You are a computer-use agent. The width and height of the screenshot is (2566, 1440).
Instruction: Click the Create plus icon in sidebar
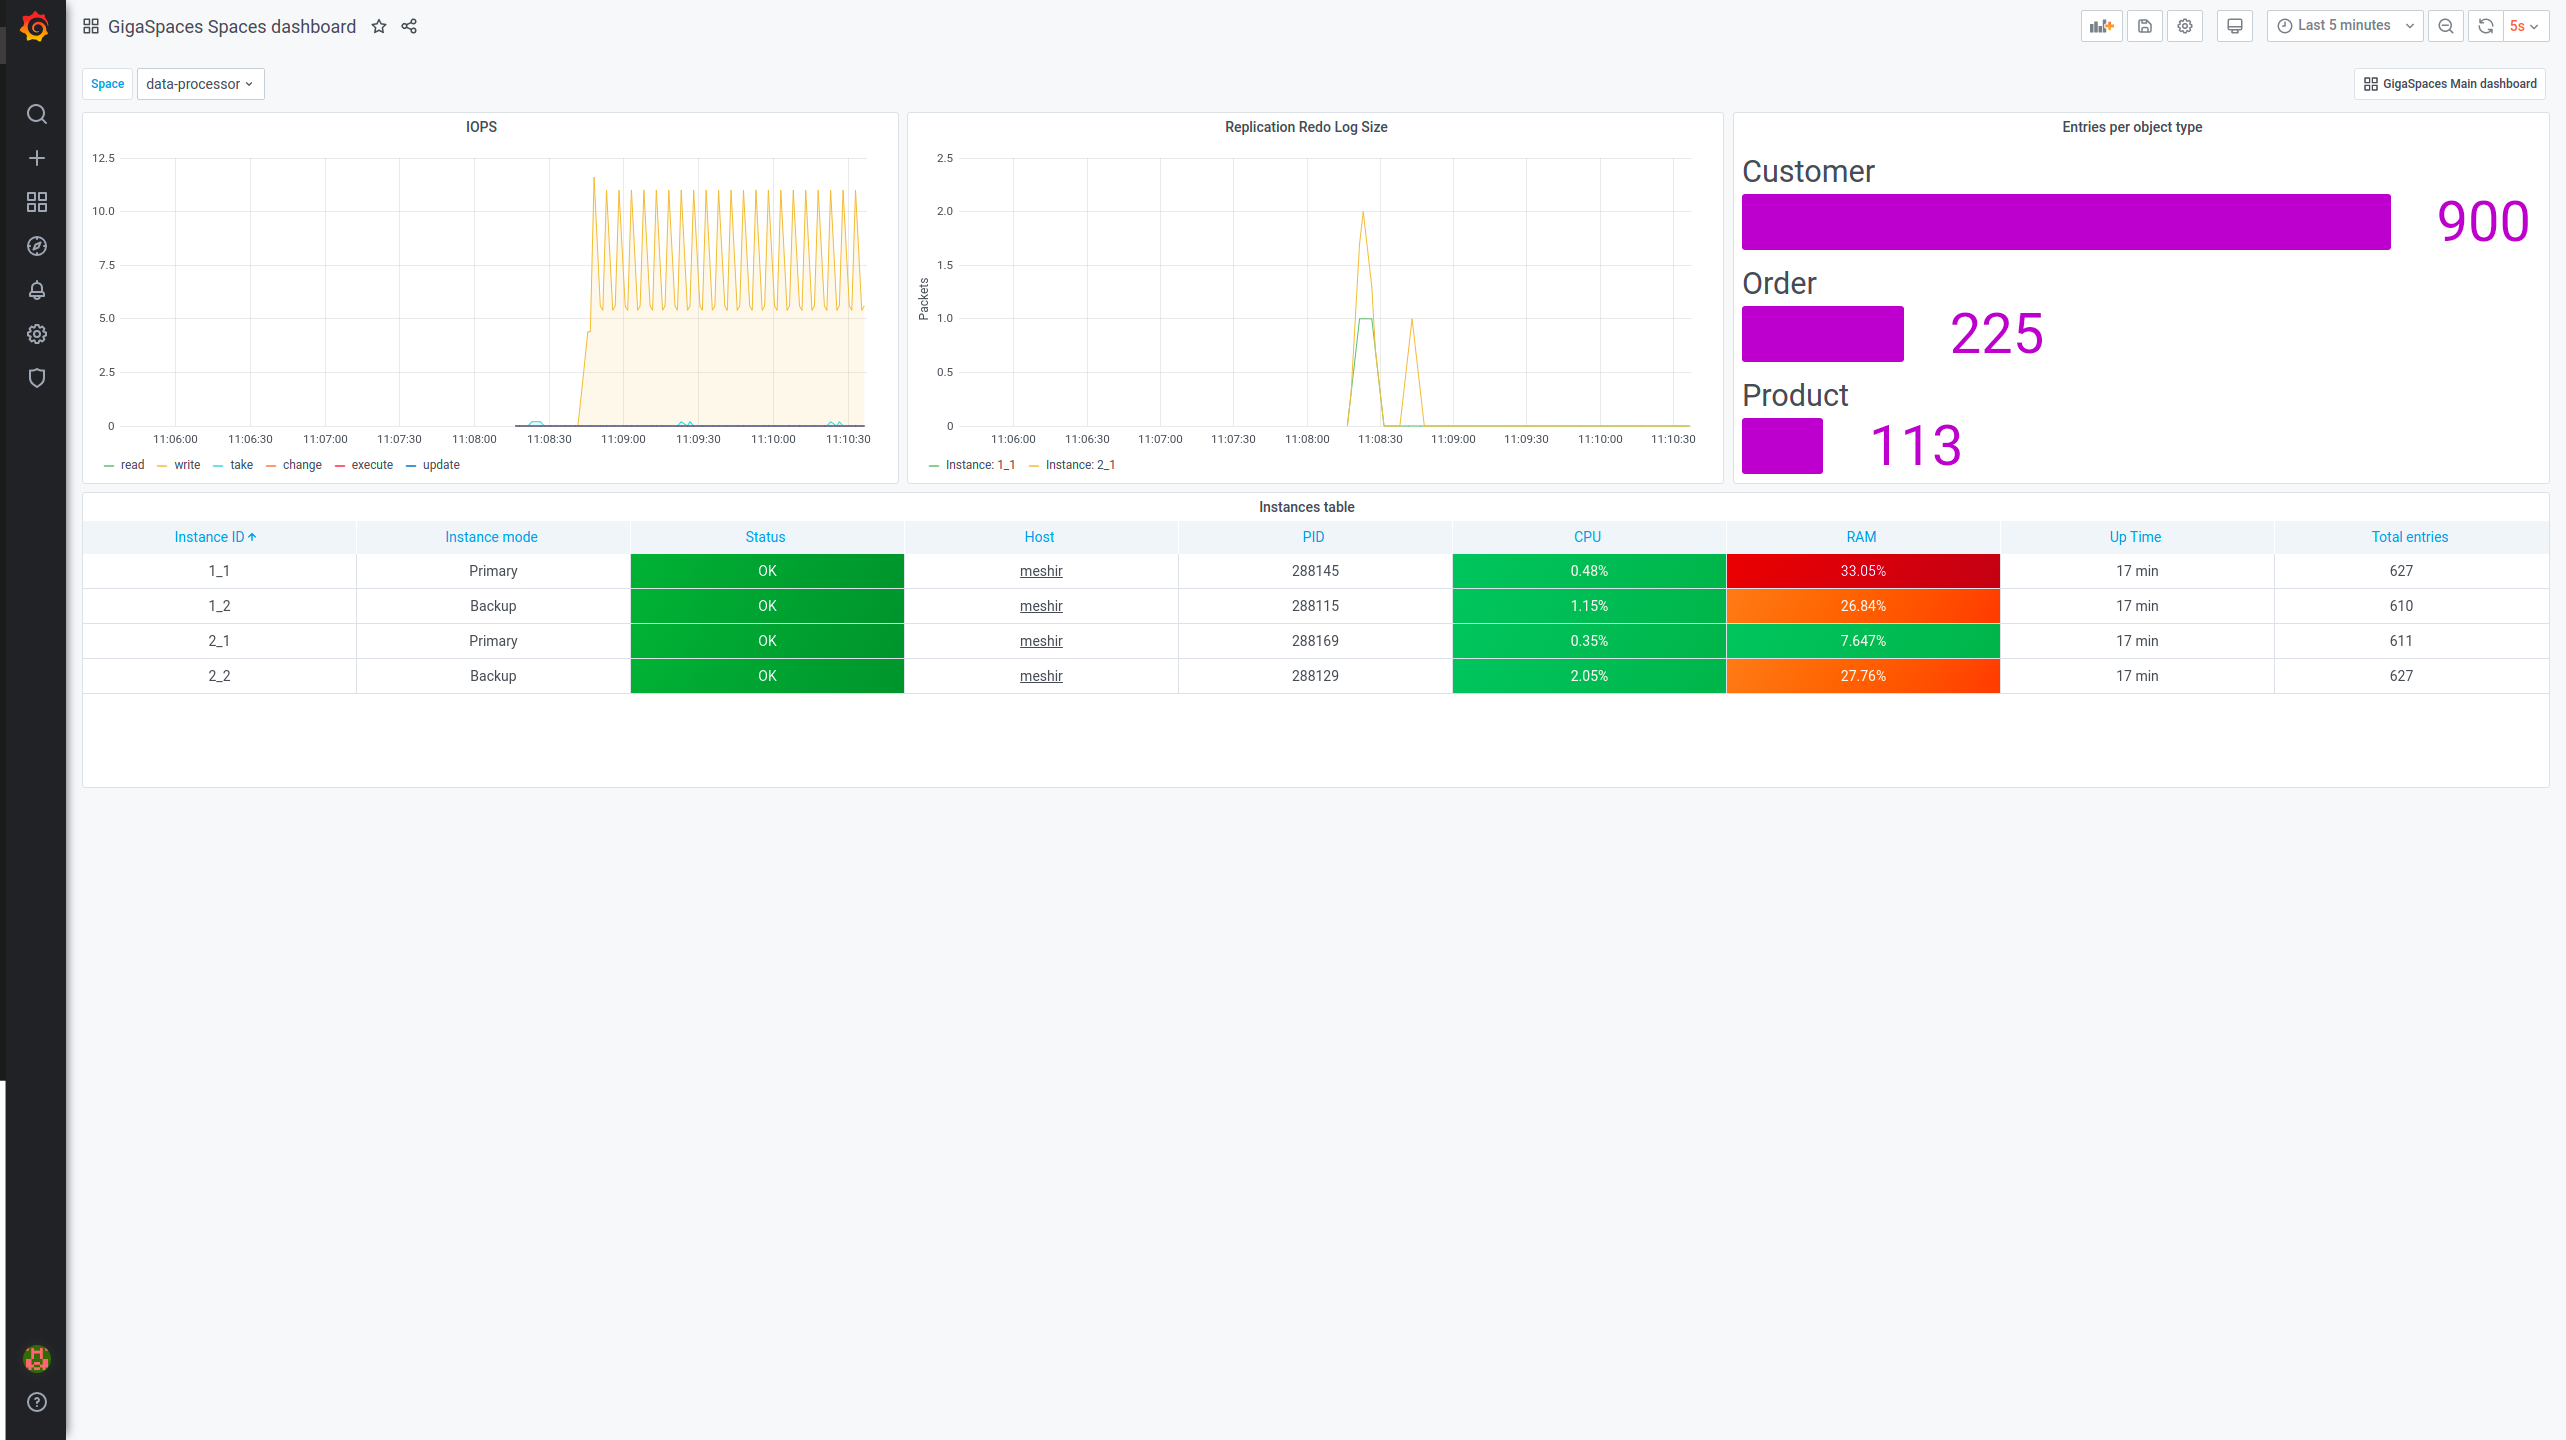pos(37,158)
